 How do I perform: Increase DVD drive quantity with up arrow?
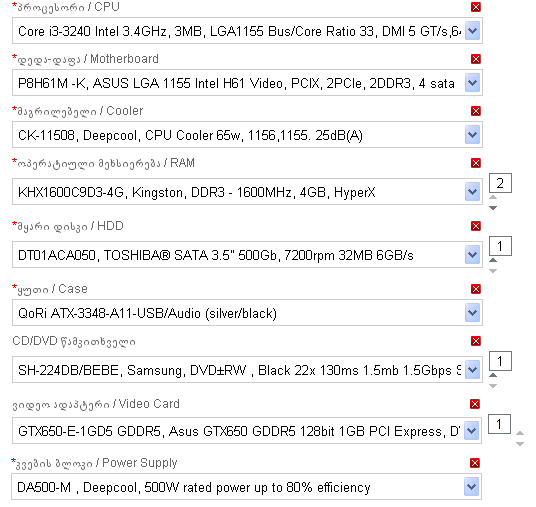[493, 375]
